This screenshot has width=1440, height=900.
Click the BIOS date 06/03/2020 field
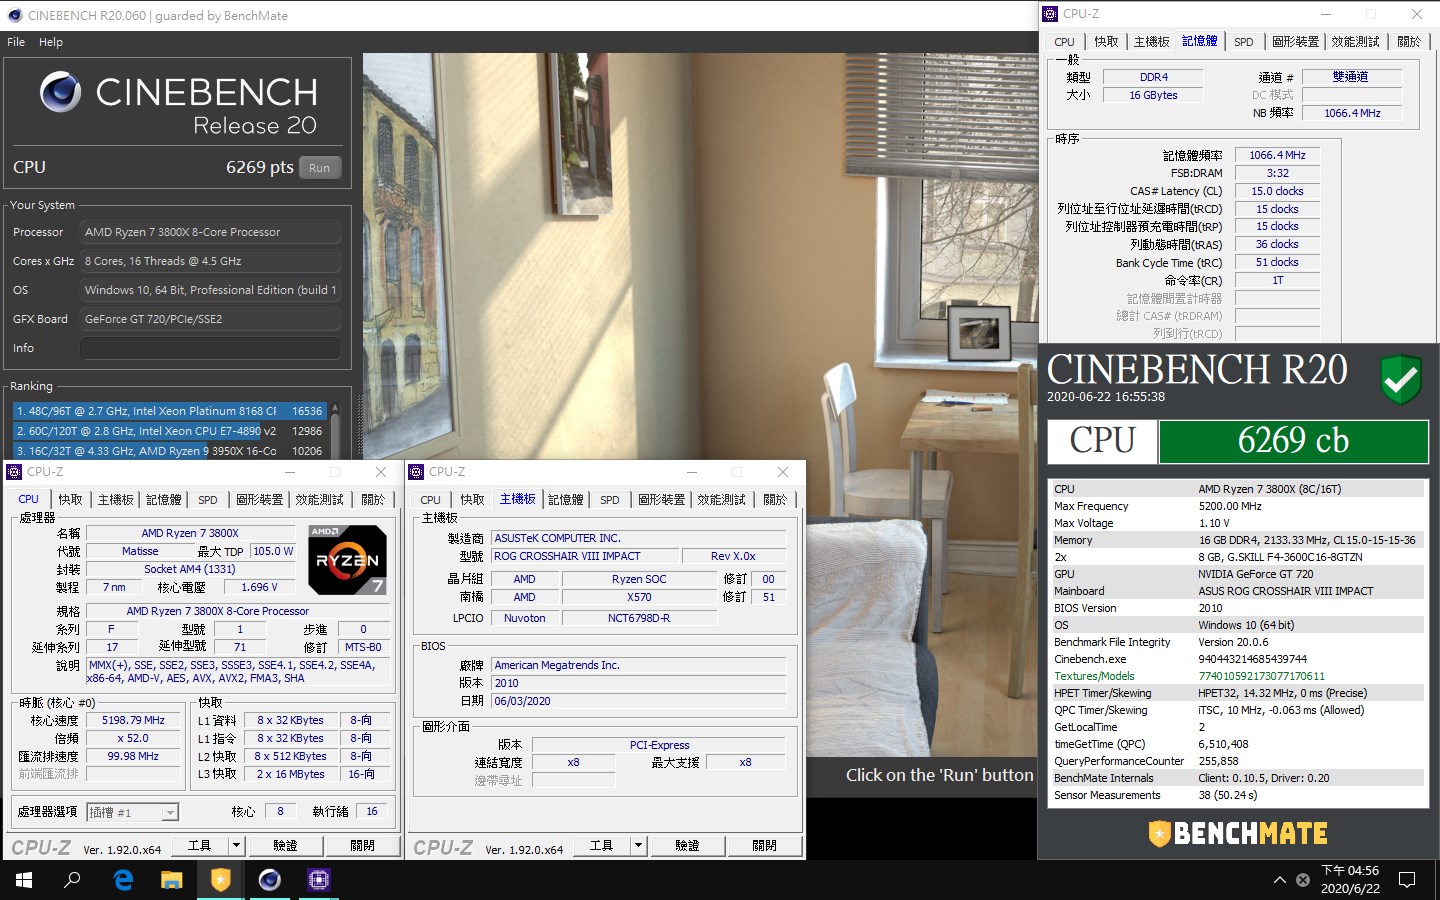coord(638,701)
